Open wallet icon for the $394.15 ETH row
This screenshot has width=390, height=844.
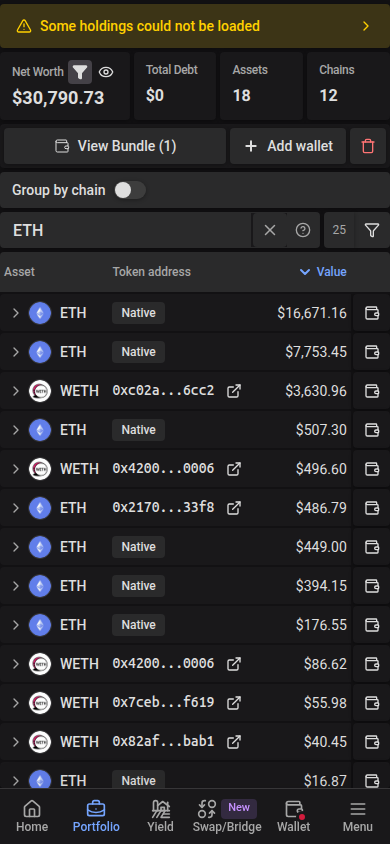[372, 586]
